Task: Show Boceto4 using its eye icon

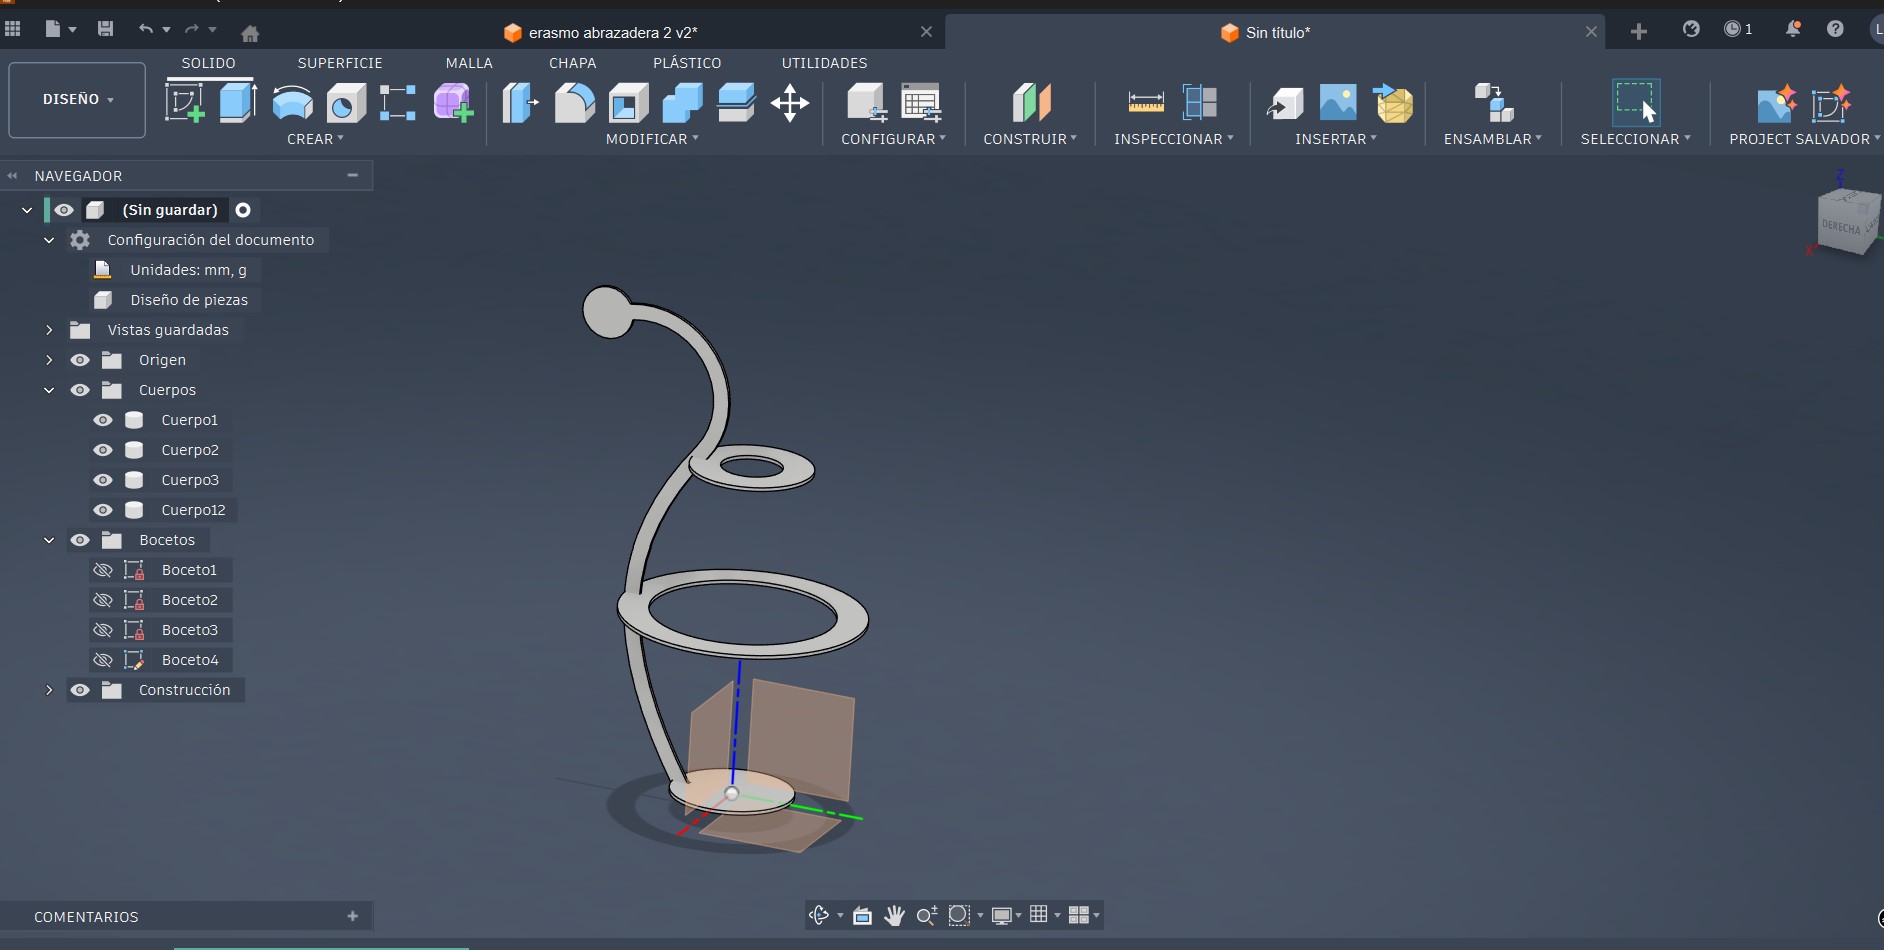Action: pos(103,660)
